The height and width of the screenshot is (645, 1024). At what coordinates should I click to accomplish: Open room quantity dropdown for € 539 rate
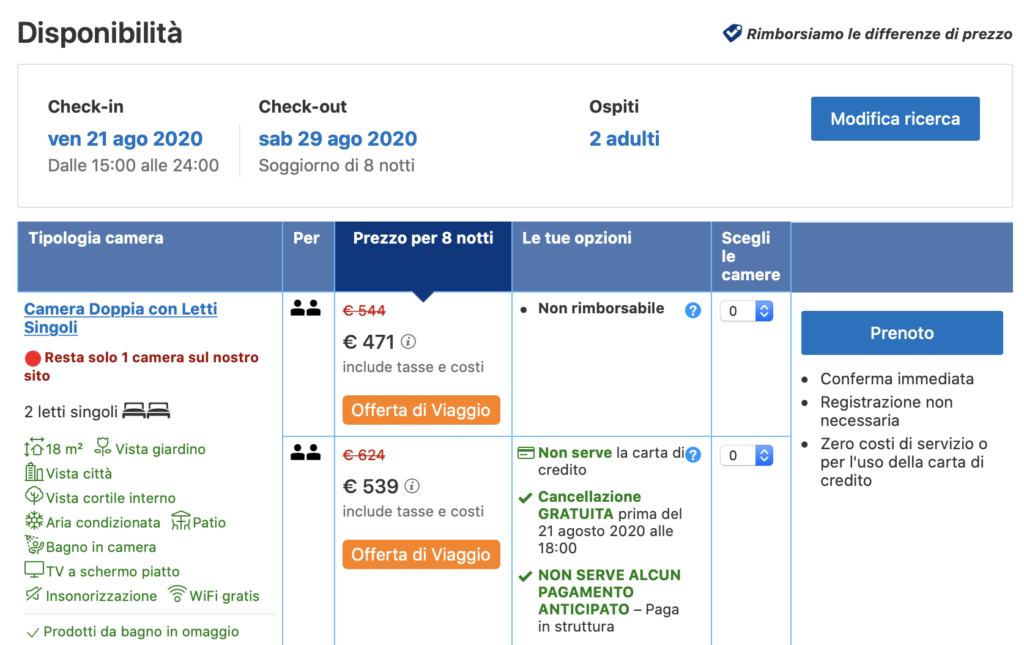click(x=748, y=455)
